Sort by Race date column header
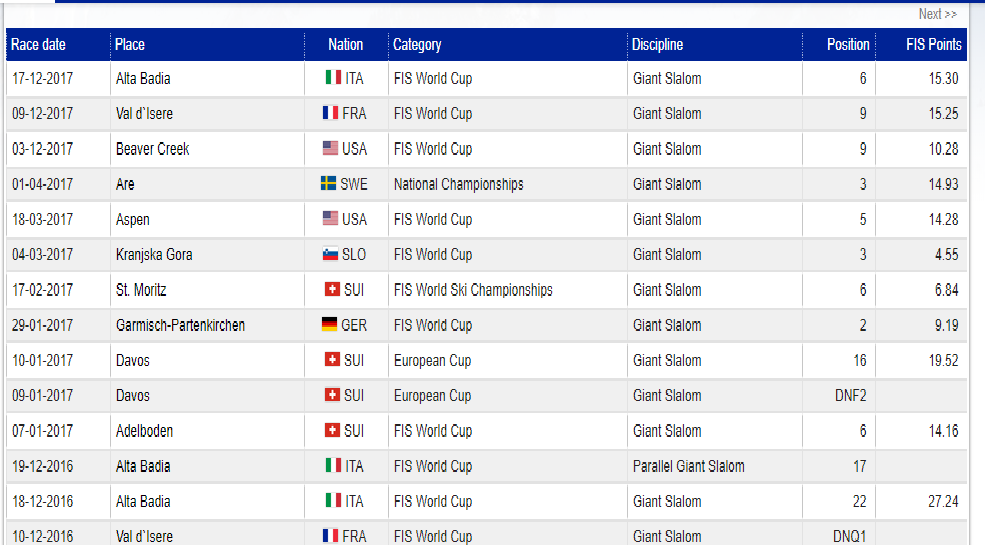The height and width of the screenshot is (545, 985). (38, 45)
